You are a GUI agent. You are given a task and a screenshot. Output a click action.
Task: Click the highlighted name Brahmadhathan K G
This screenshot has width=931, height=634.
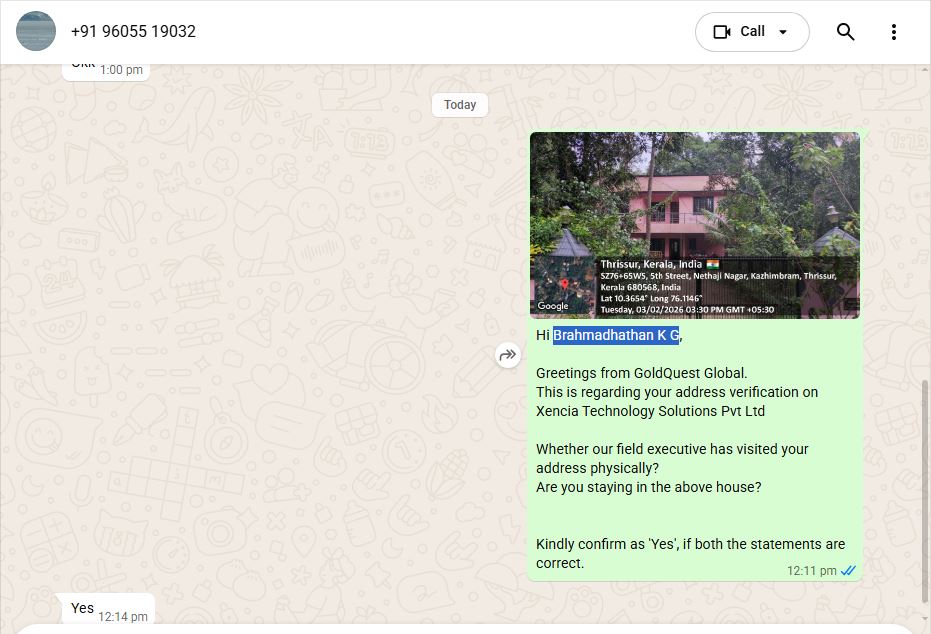616,335
